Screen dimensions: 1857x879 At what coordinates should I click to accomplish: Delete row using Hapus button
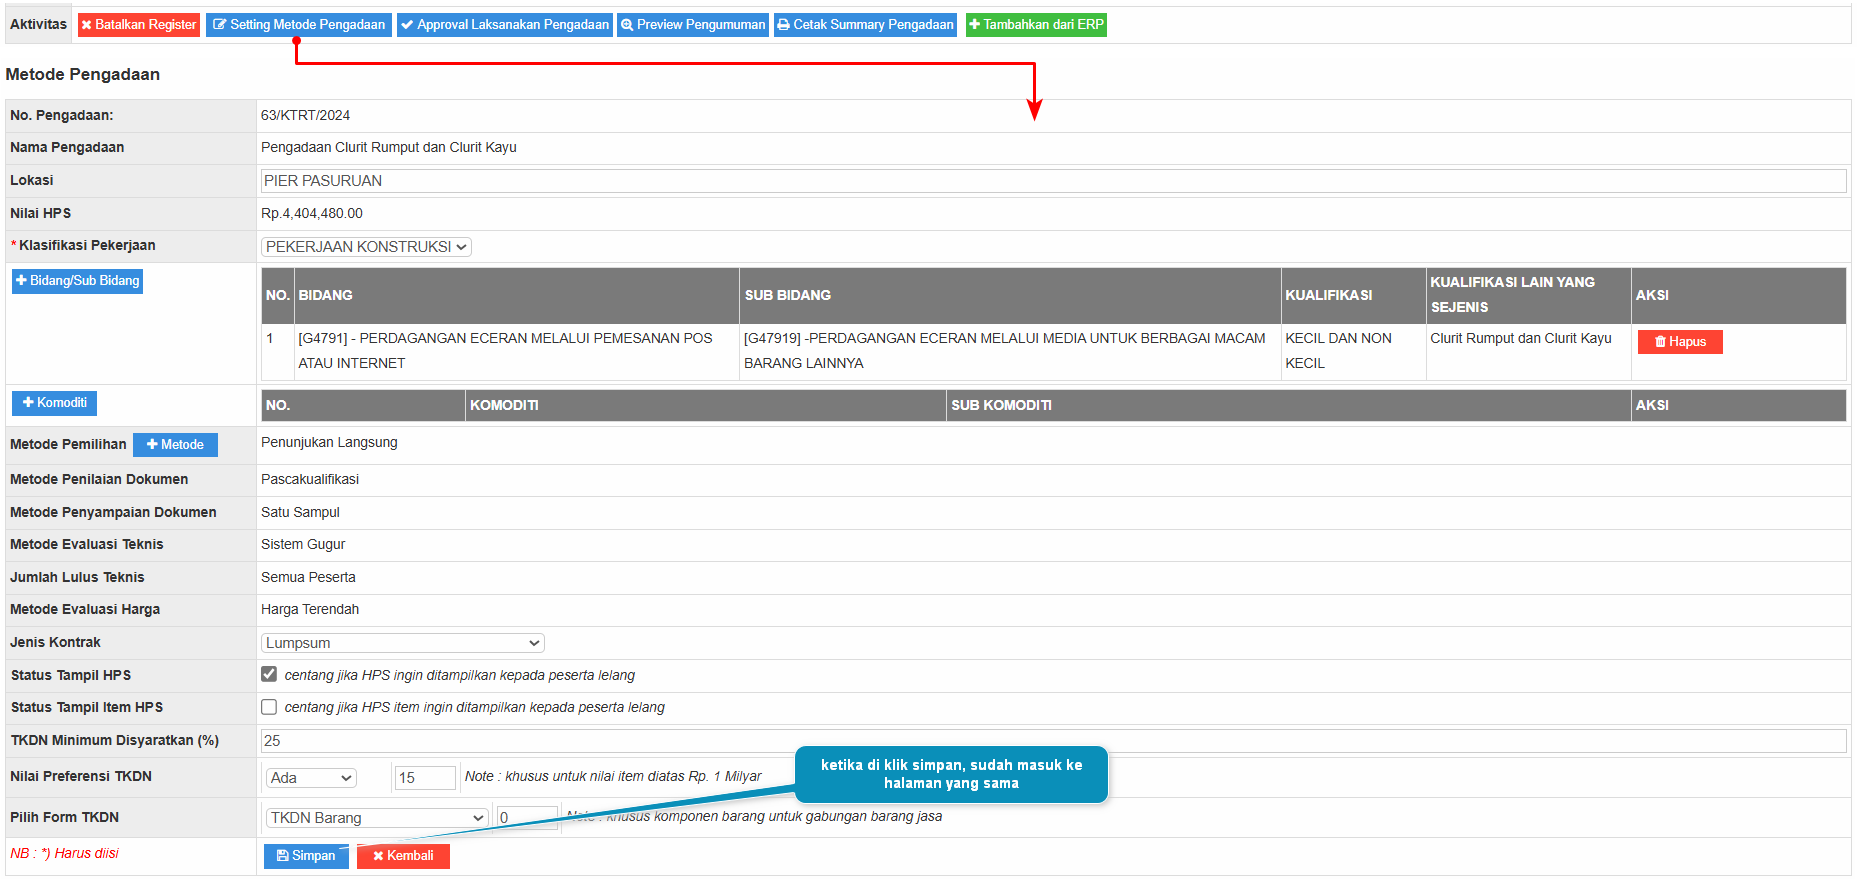pyautogui.click(x=1679, y=342)
